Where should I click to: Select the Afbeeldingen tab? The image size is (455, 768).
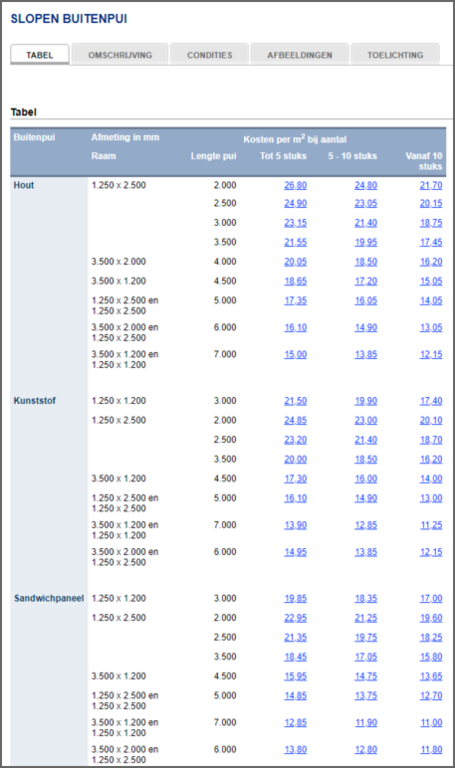tap(300, 55)
